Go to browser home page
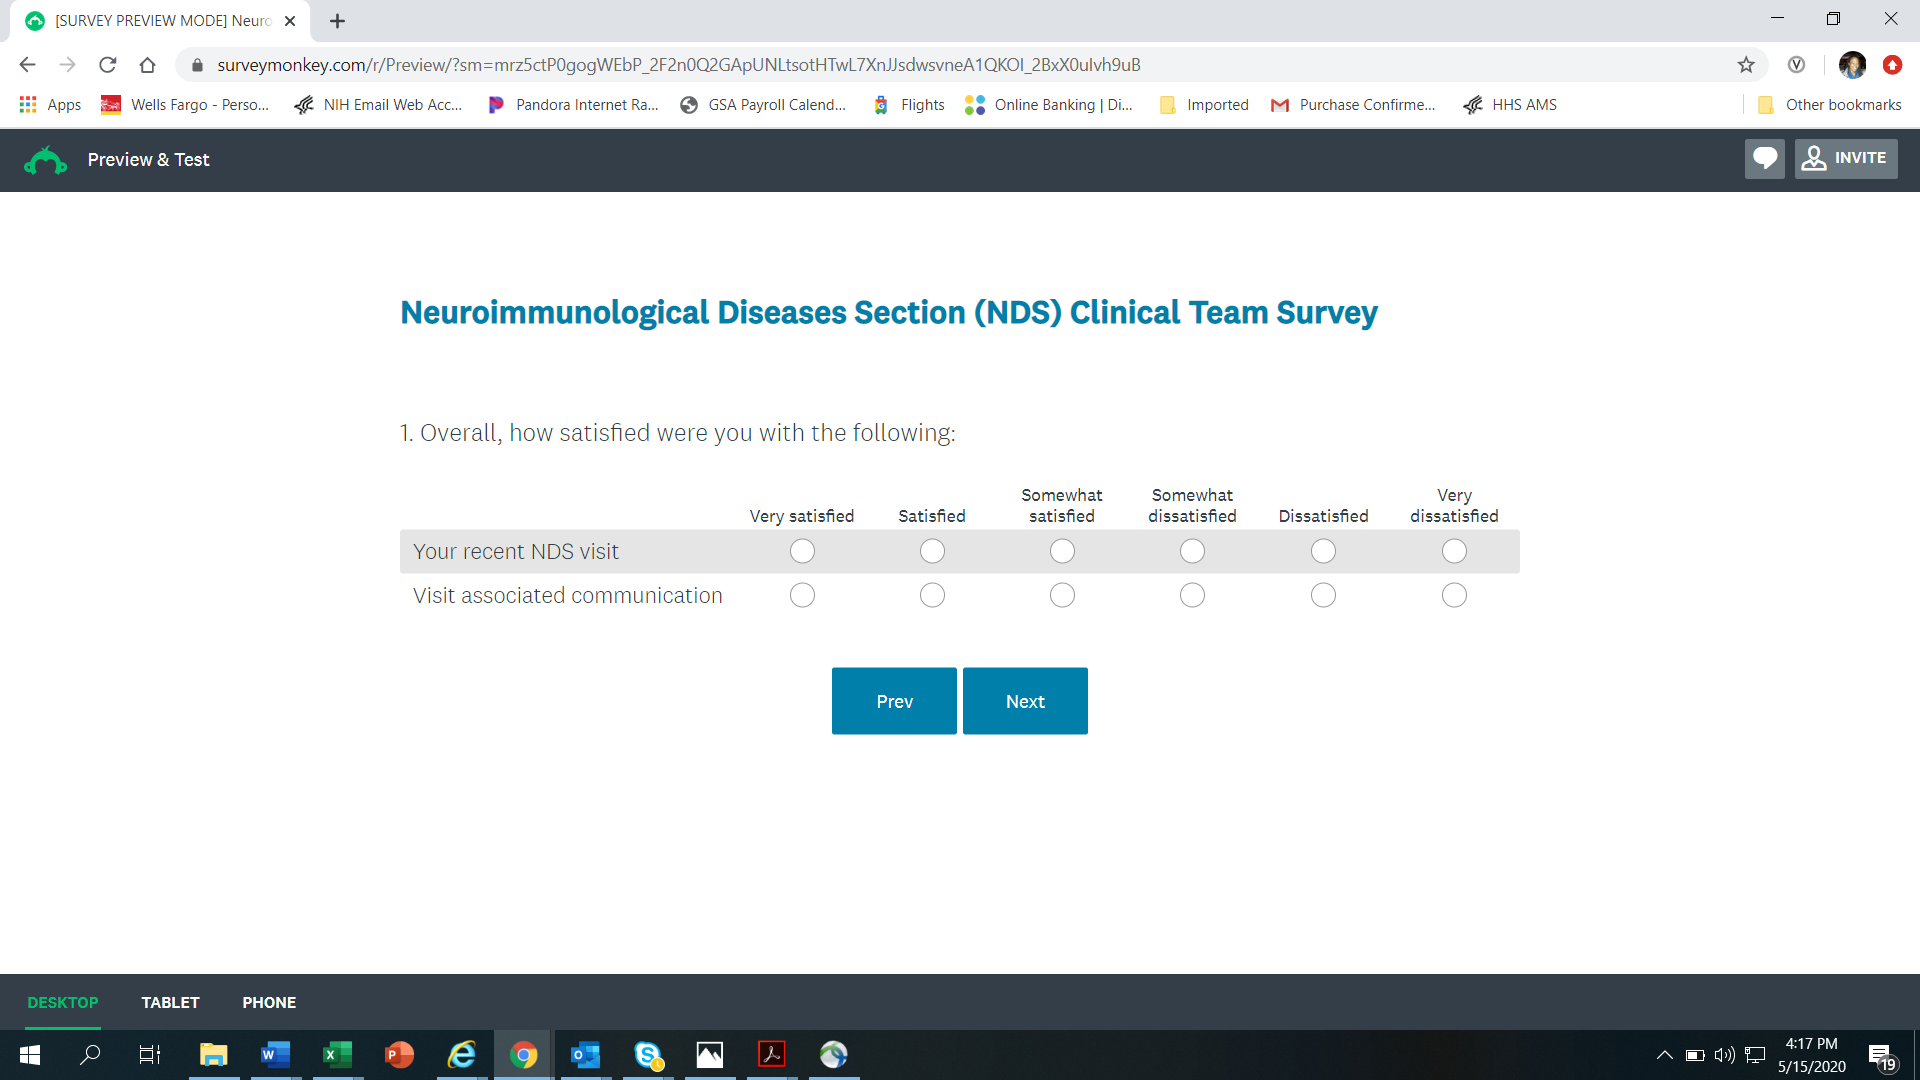The width and height of the screenshot is (1920, 1080). click(x=147, y=65)
